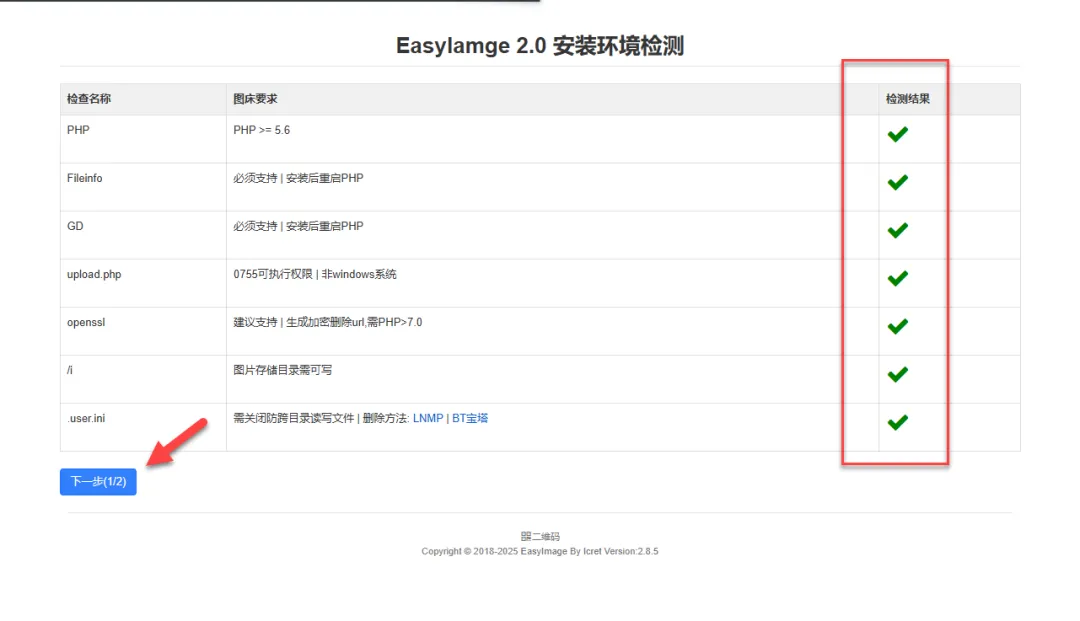Click the 检查名称 column header
This screenshot has height=621, width=1080.
click(89, 99)
